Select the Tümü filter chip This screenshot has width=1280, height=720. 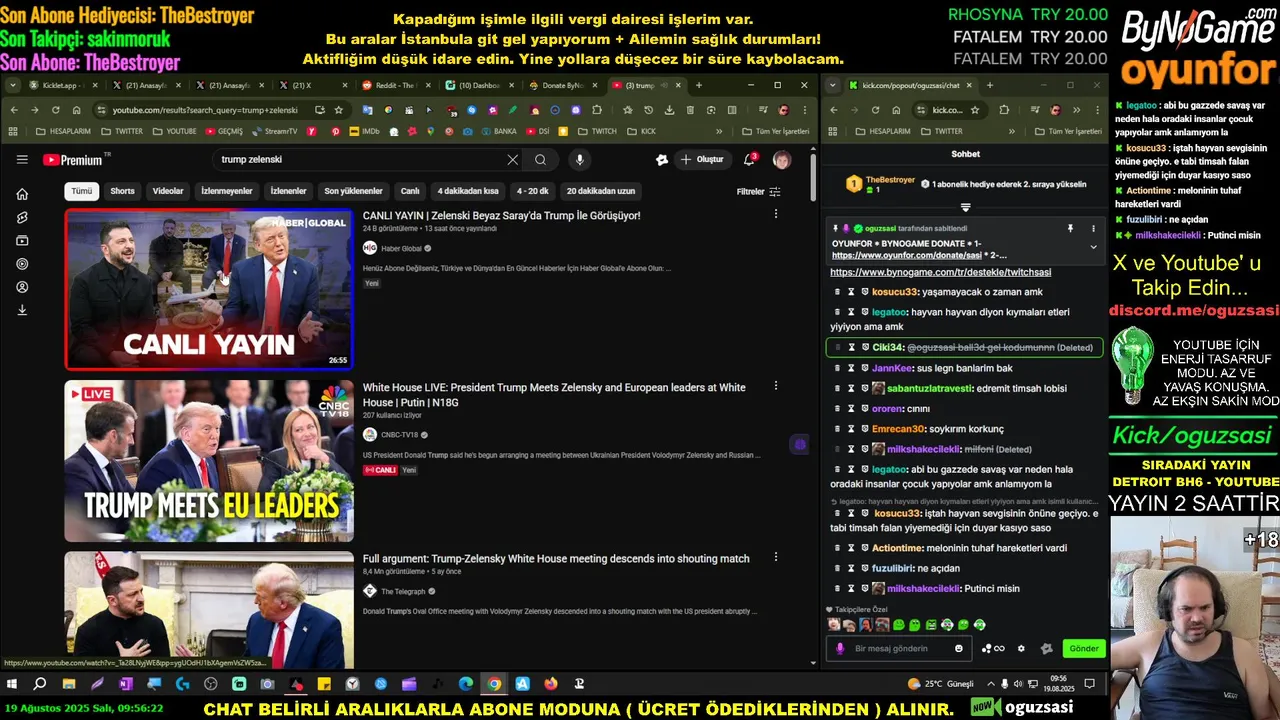click(82, 191)
